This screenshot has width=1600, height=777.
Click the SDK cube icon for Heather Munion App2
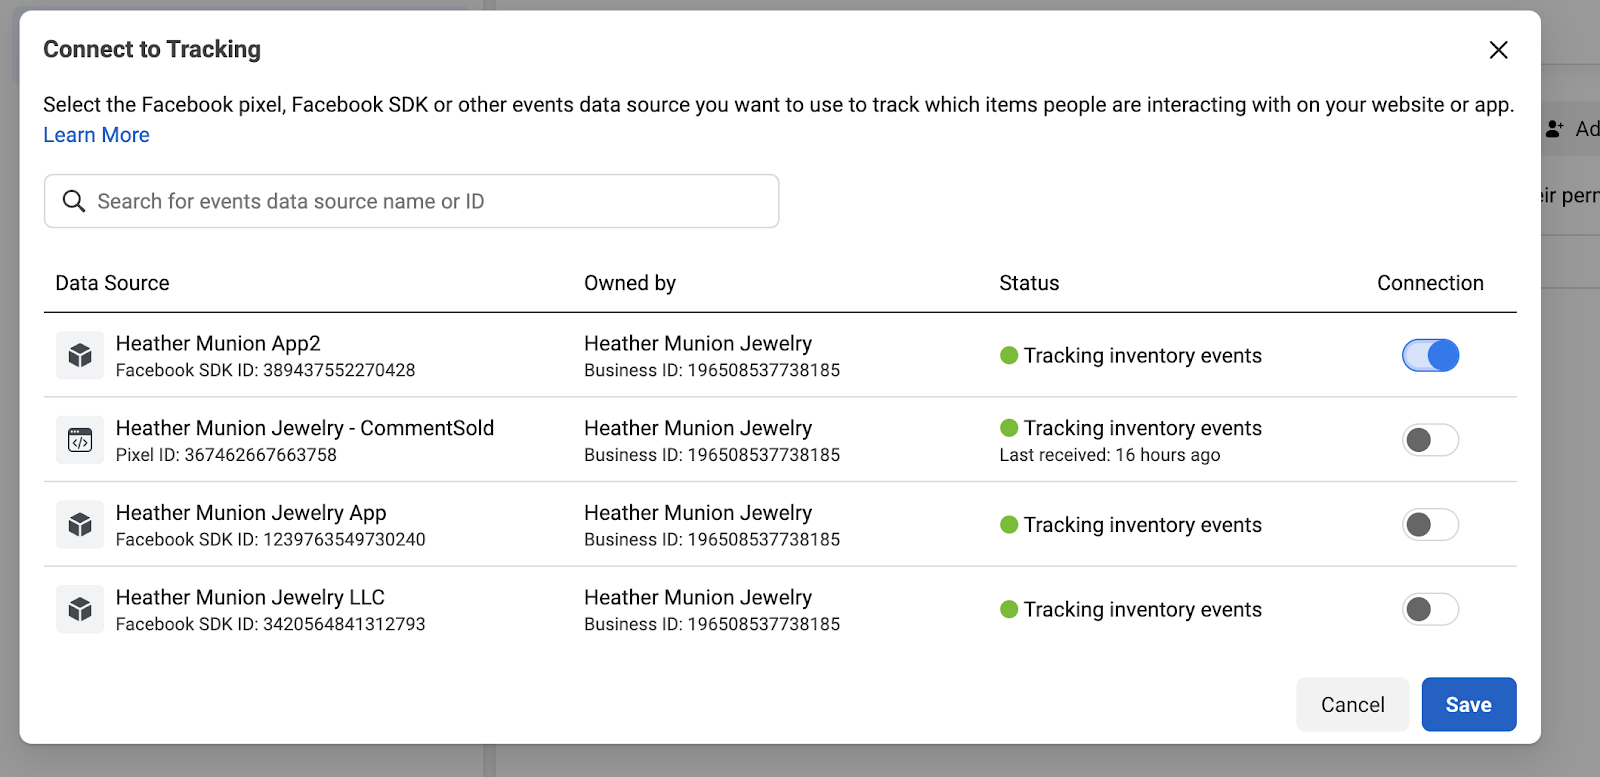tap(80, 356)
